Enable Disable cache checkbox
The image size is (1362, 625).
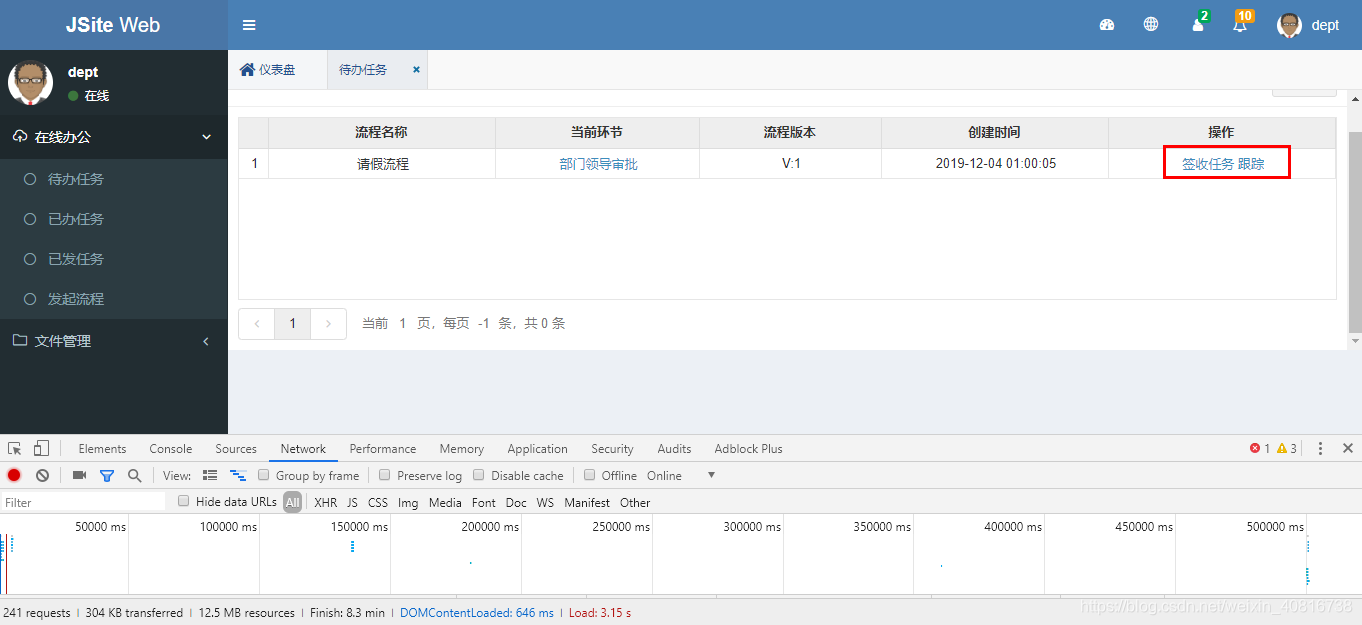479,475
